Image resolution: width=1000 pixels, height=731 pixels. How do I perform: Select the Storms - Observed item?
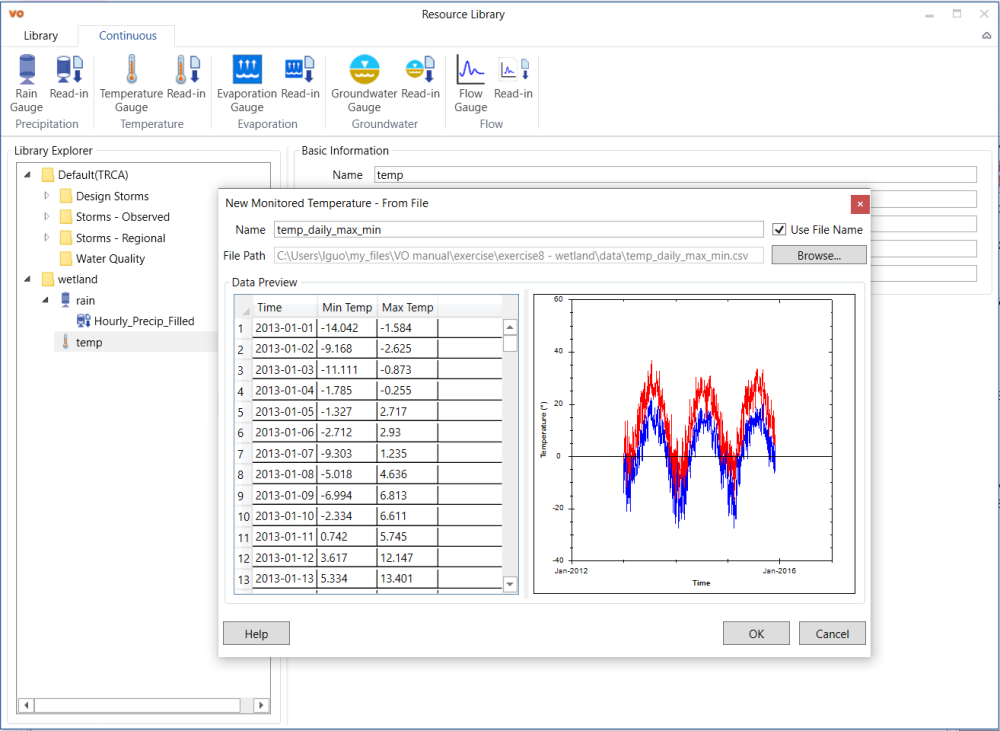coord(122,217)
